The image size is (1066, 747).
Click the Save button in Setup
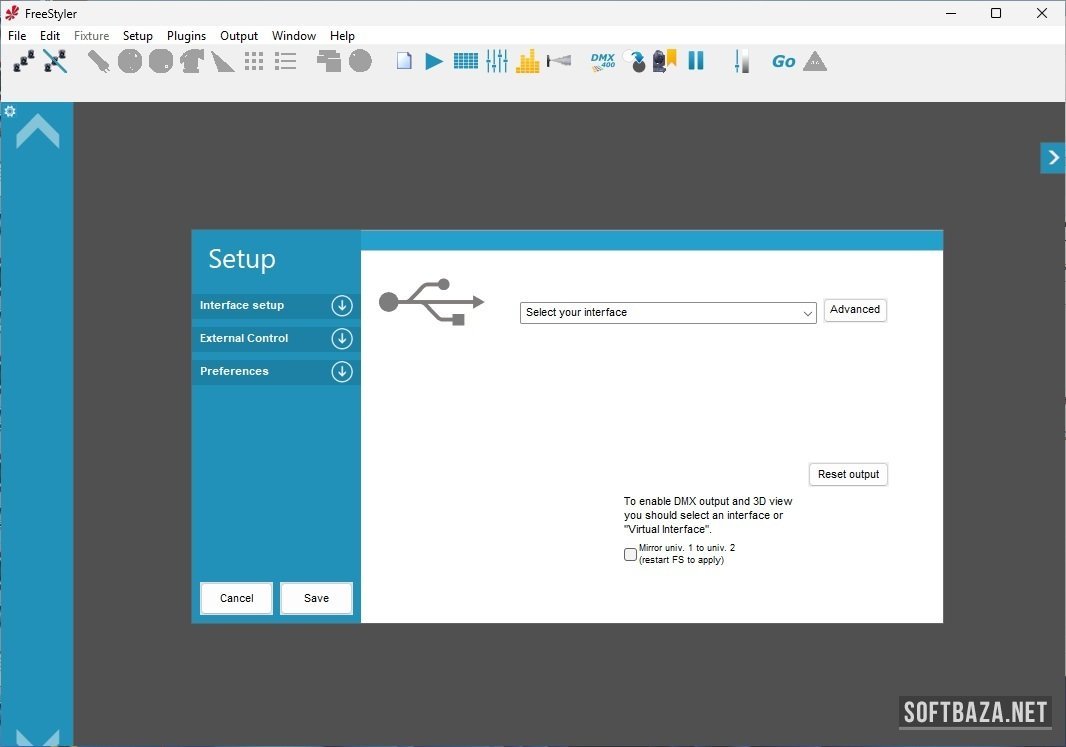coord(316,598)
